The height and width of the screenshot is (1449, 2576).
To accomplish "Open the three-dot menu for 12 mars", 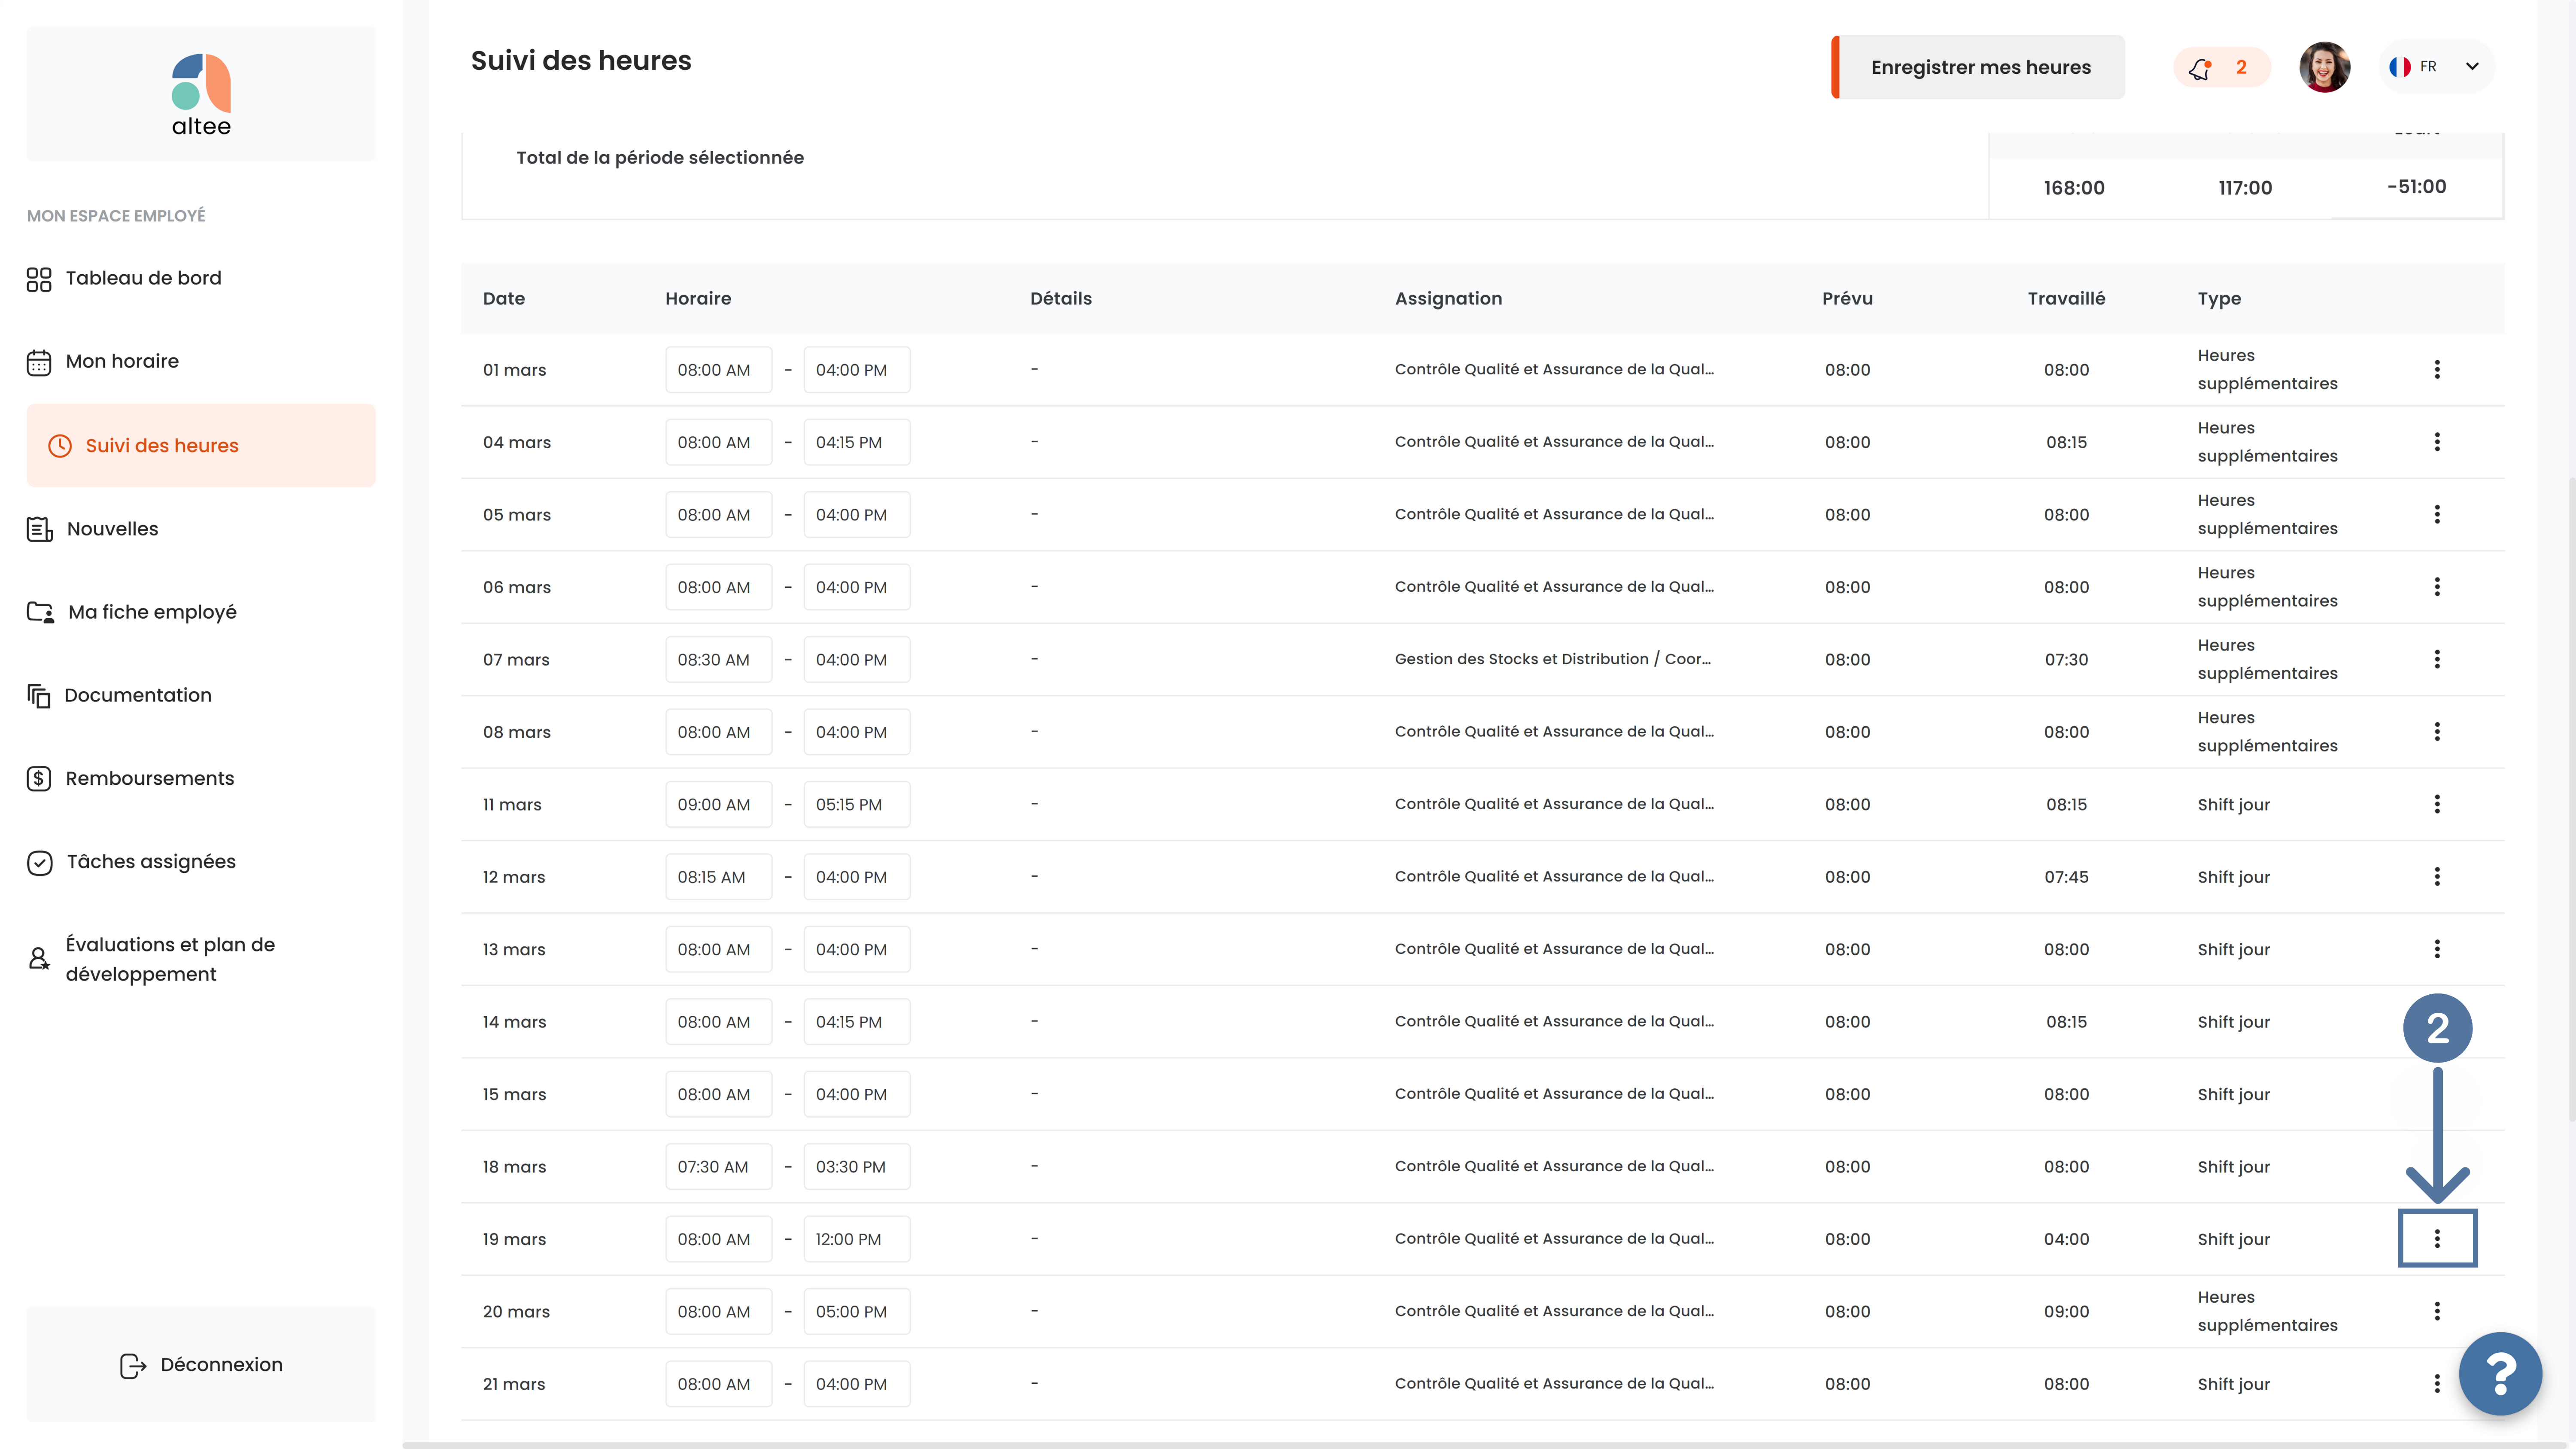I will [x=2437, y=877].
